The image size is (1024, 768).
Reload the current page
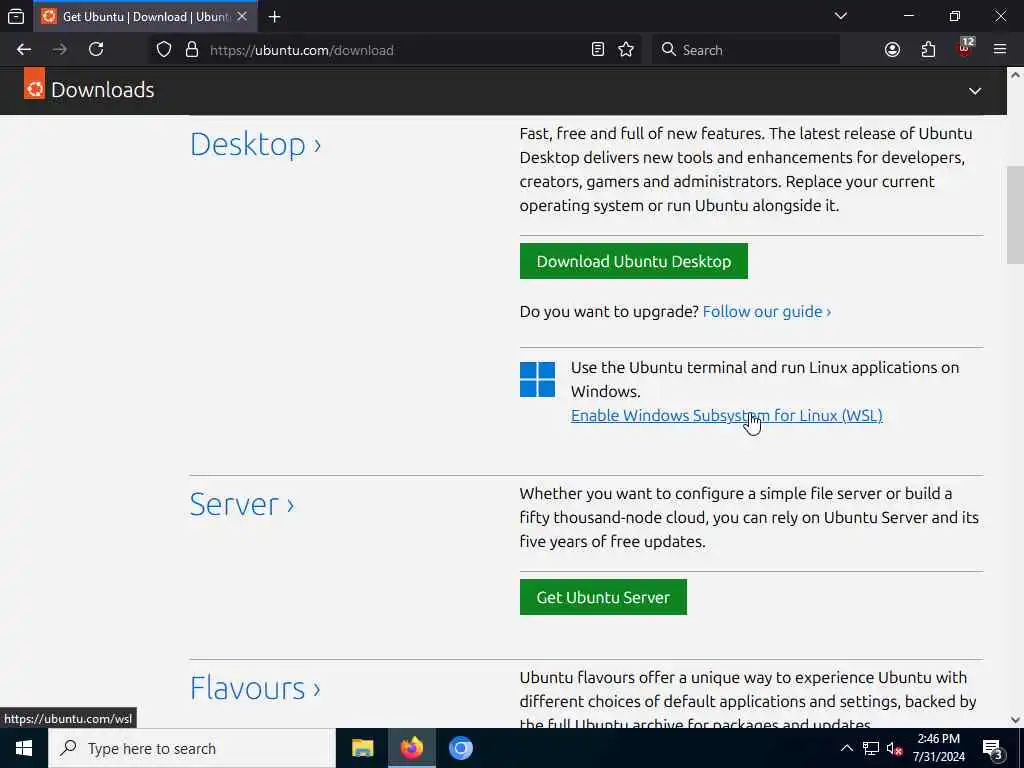coord(96,50)
